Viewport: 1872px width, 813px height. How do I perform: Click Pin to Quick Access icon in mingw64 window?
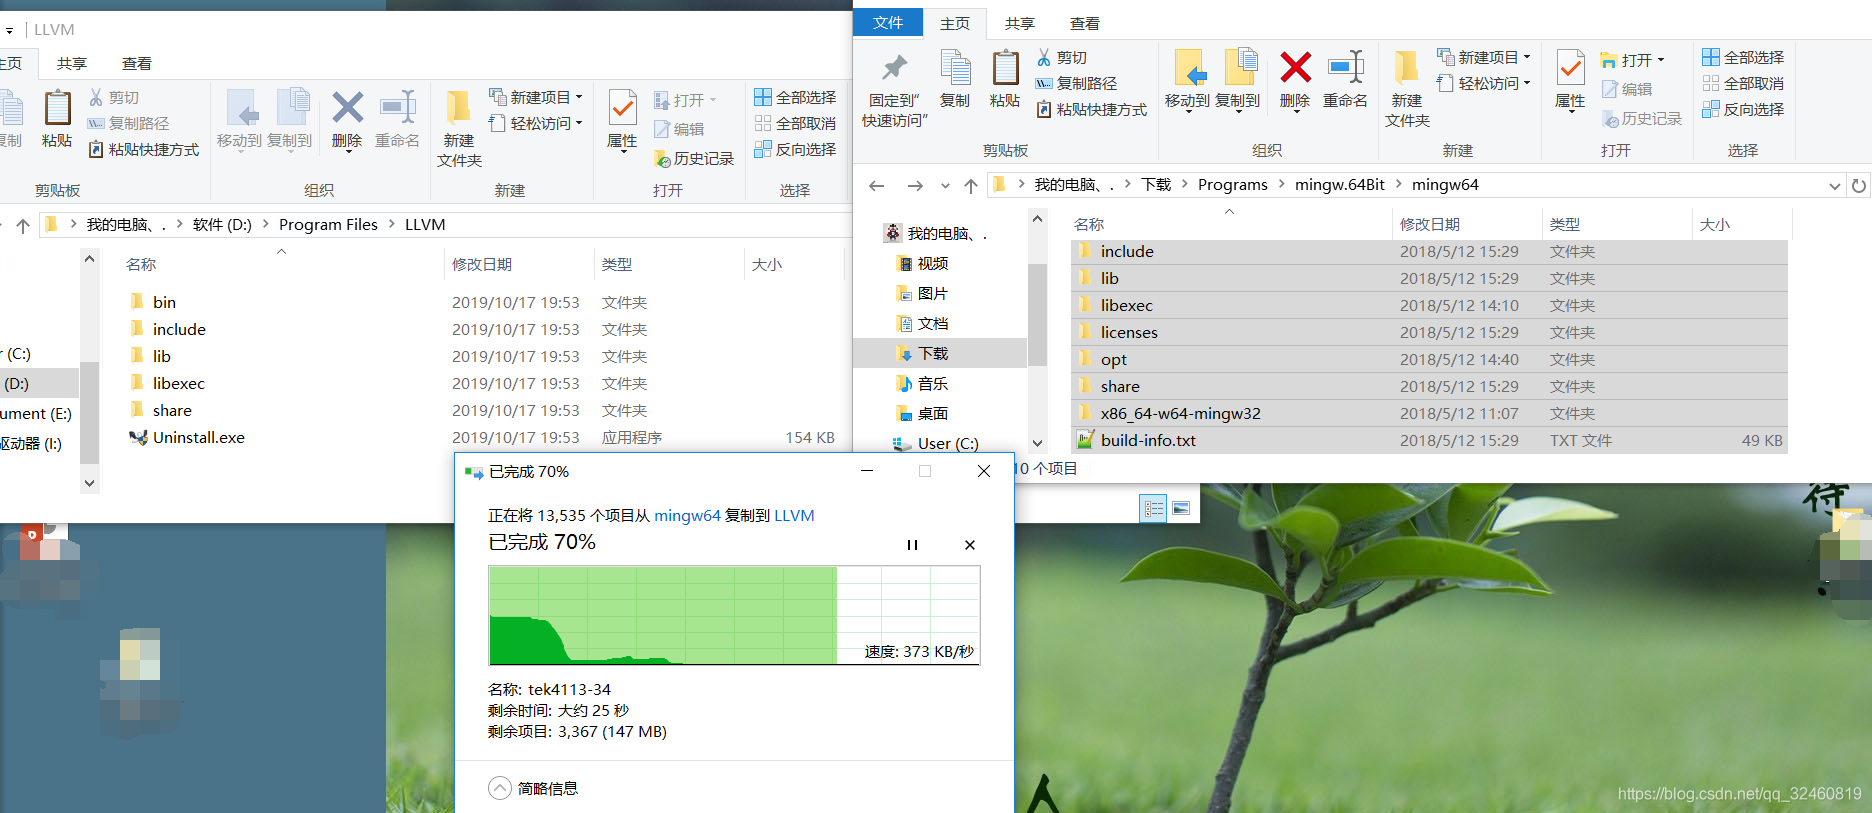pos(894,68)
